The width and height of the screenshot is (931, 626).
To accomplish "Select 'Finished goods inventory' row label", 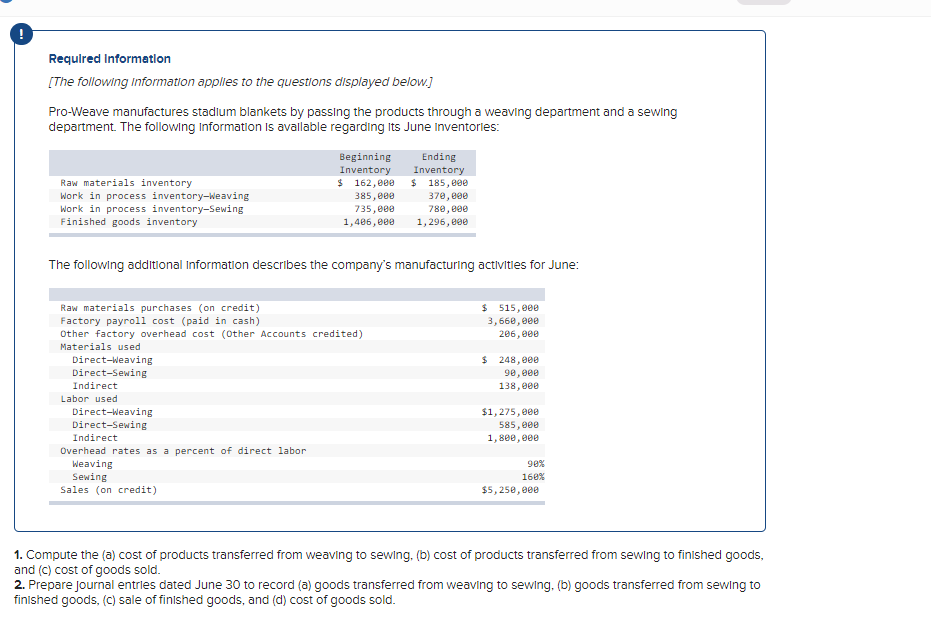I will click(129, 222).
